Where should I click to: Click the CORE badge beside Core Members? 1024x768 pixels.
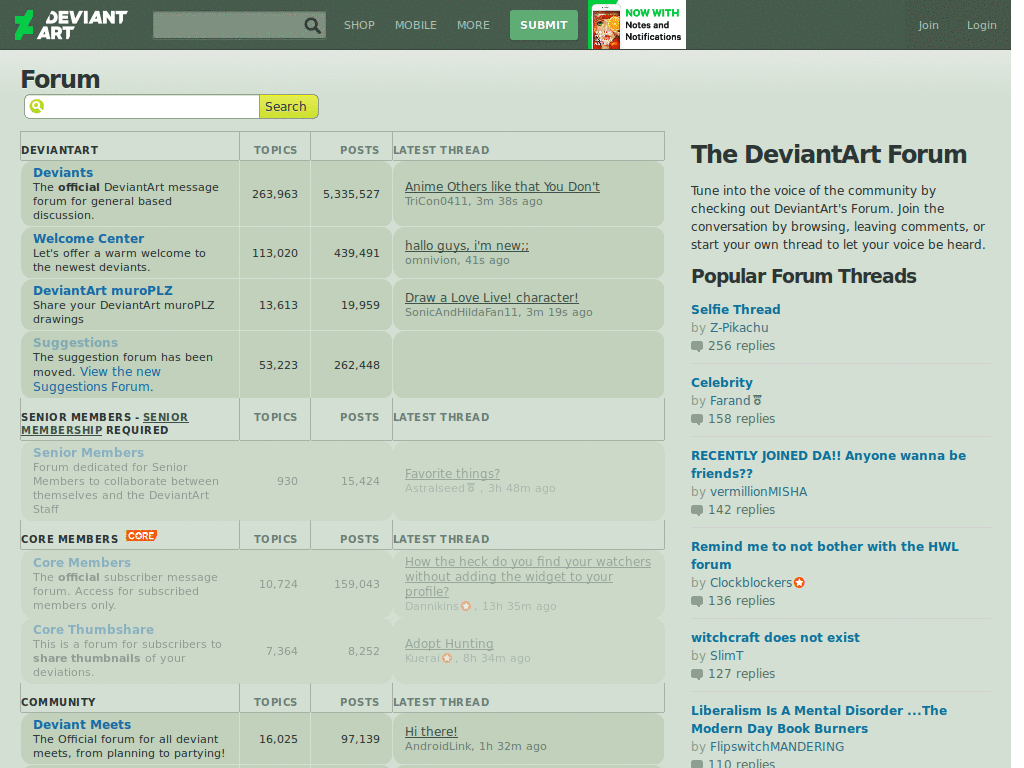(x=141, y=536)
